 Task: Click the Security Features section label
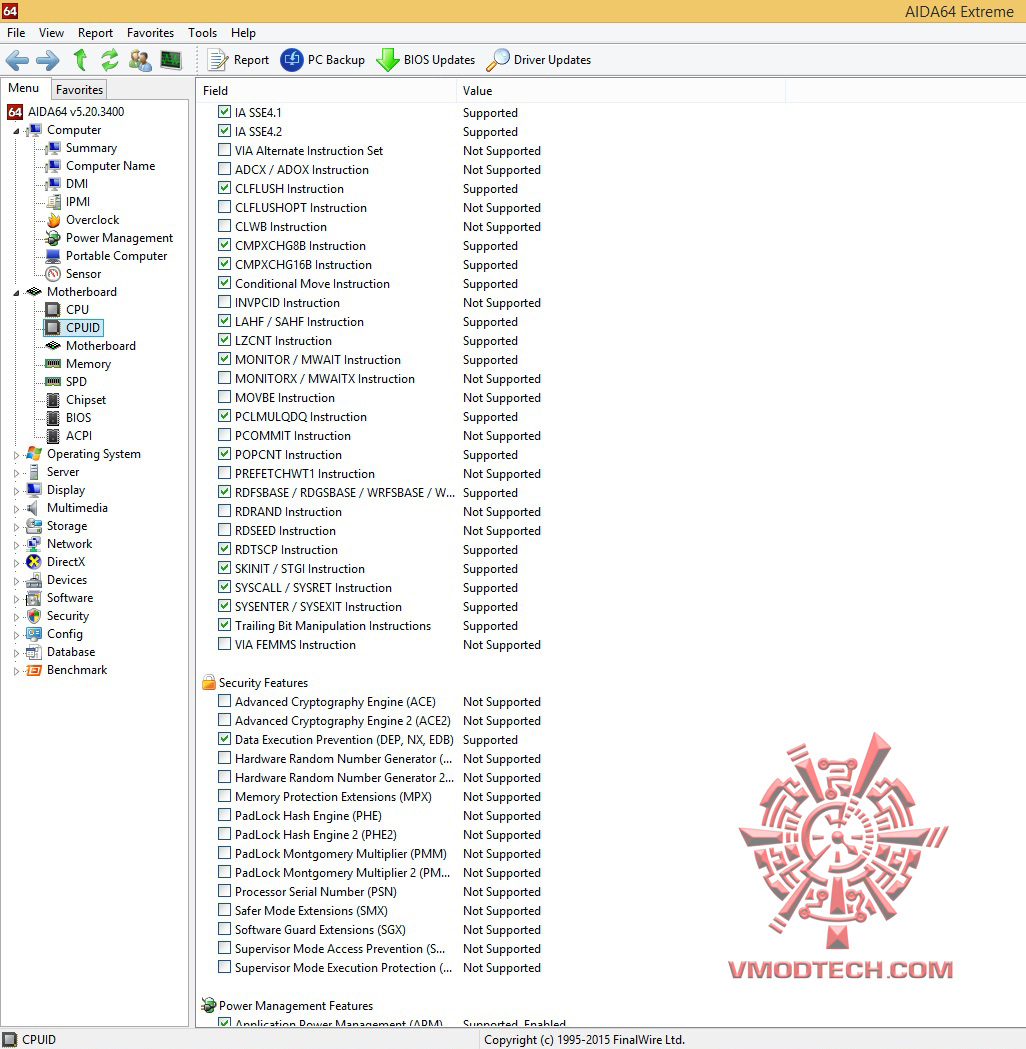(x=264, y=682)
